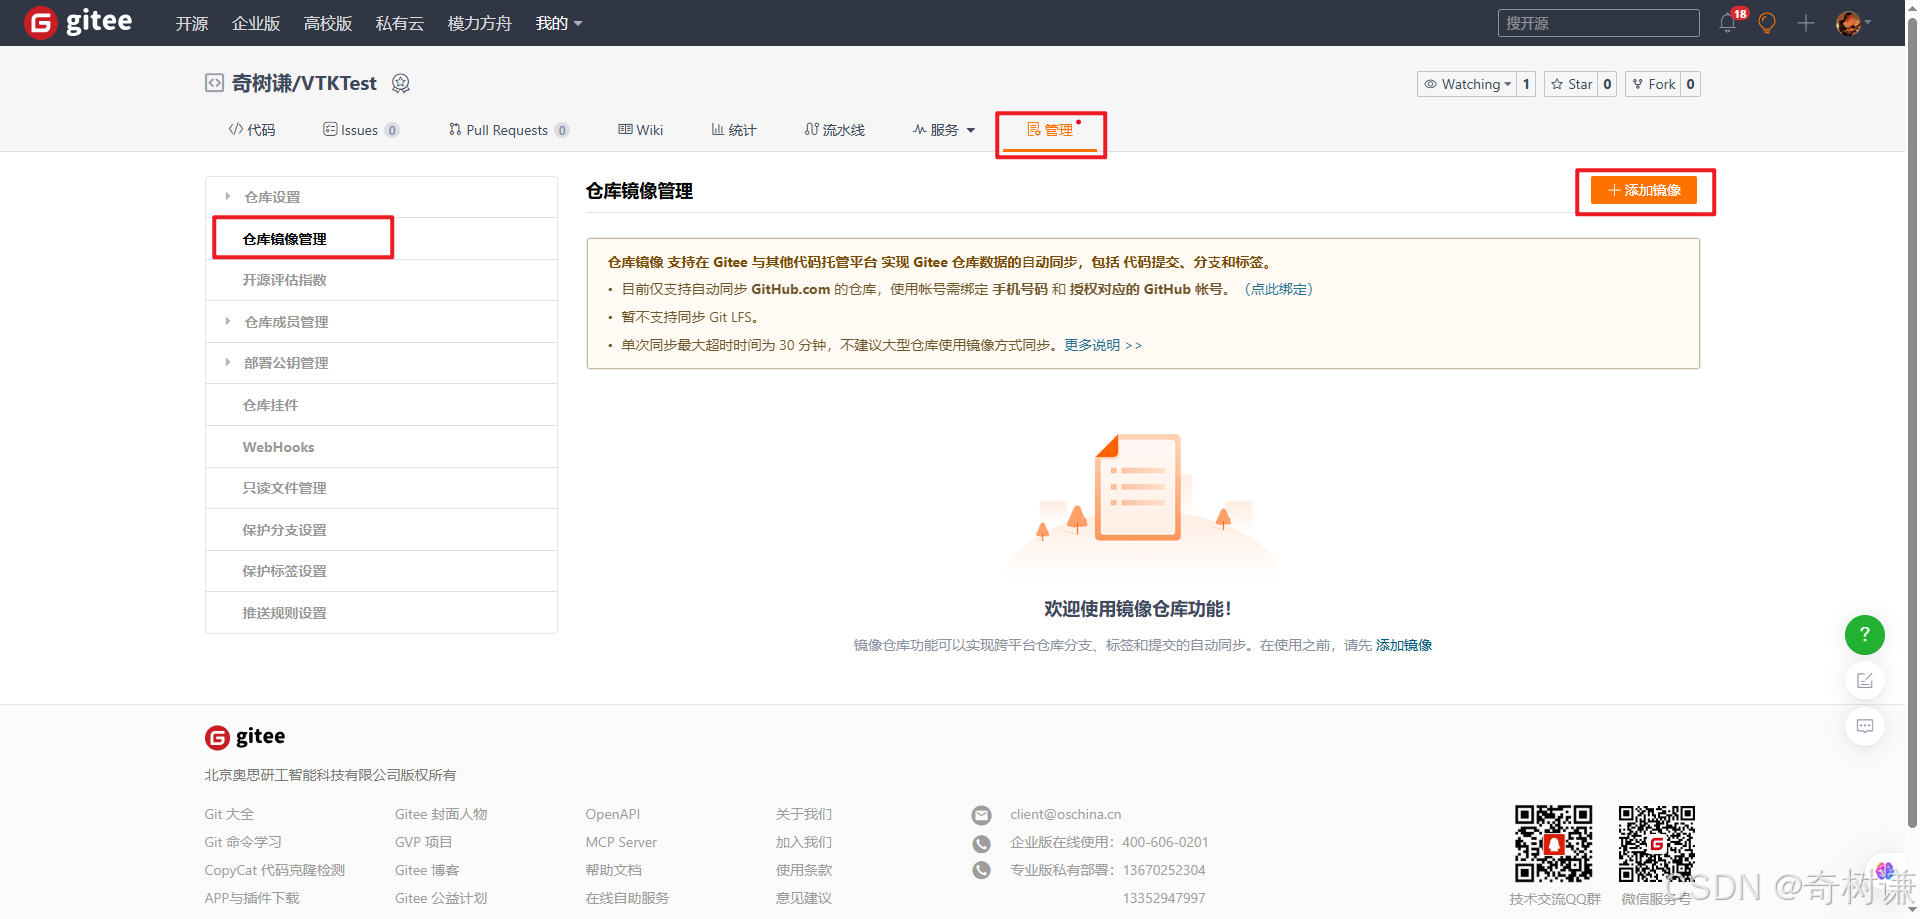The width and height of the screenshot is (1920, 919).
Task: Open 保护分支设置 in the sidebar
Action: tap(381, 530)
